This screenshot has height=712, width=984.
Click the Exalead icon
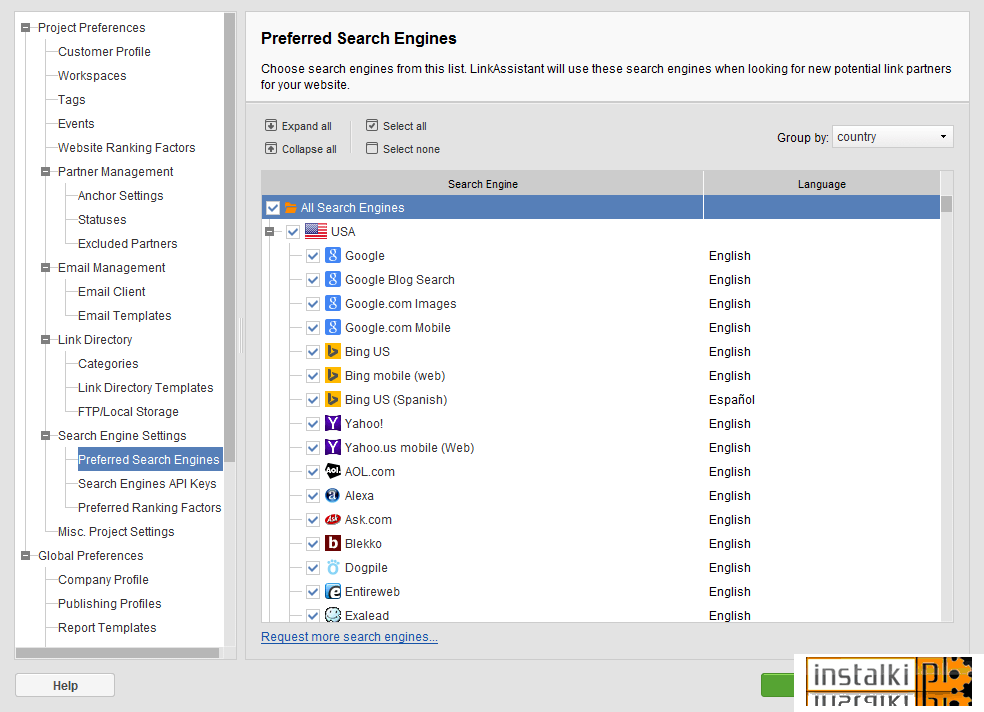click(333, 615)
